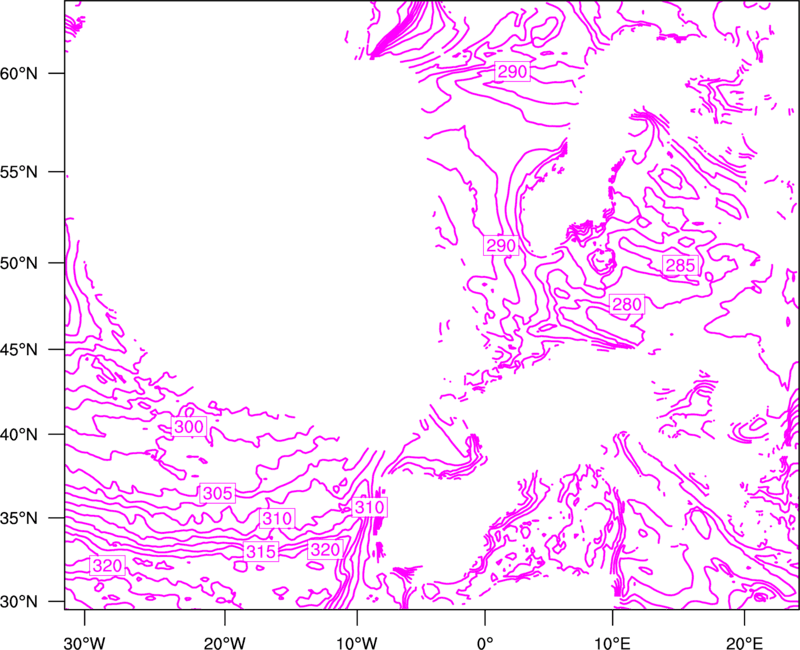Screen dimensions: 800x650
Task: Click the 30°N latitude axis label
Action: tap(19, 602)
